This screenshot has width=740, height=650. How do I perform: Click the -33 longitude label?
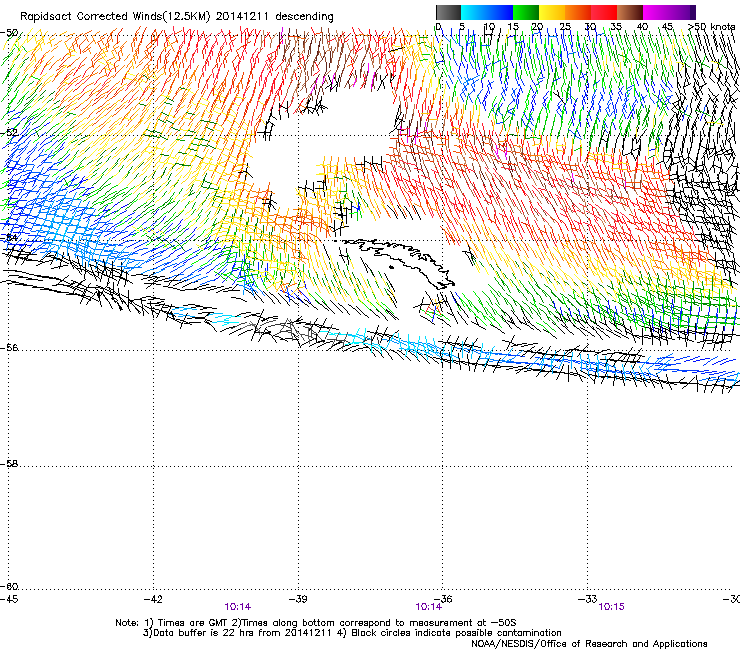tap(588, 599)
